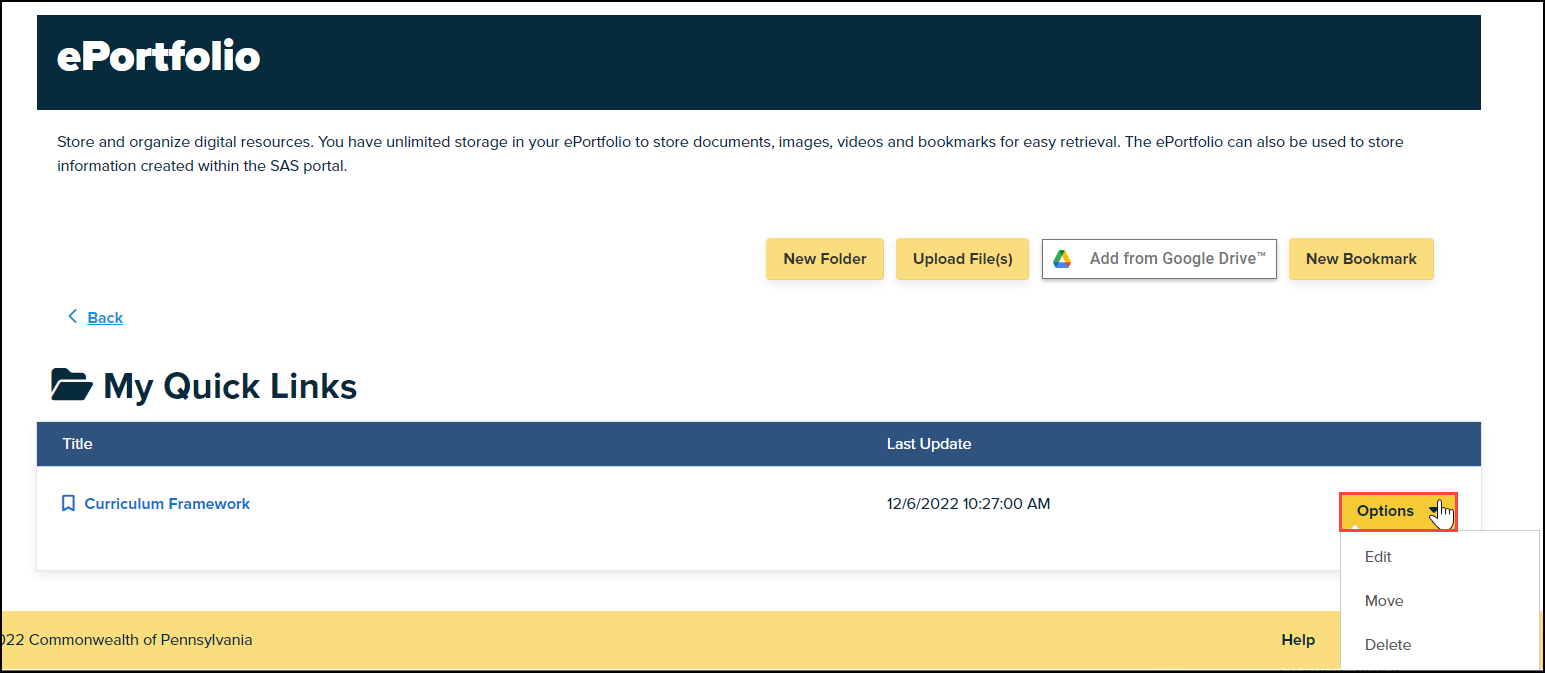
Task: Select the Last Update column header
Action: tap(928, 443)
